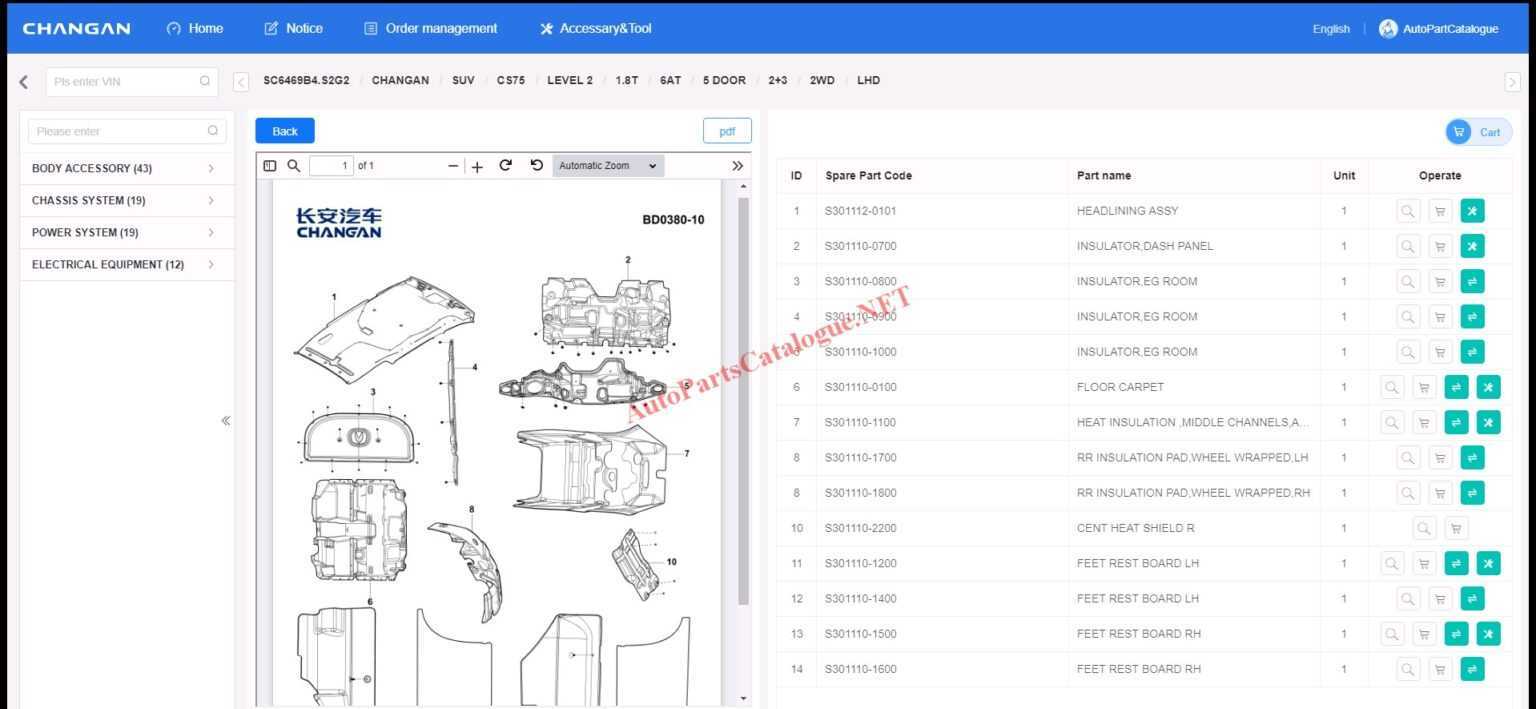Click the Cart icon at top right
The image size is (1536, 709).
point(1477,131)
